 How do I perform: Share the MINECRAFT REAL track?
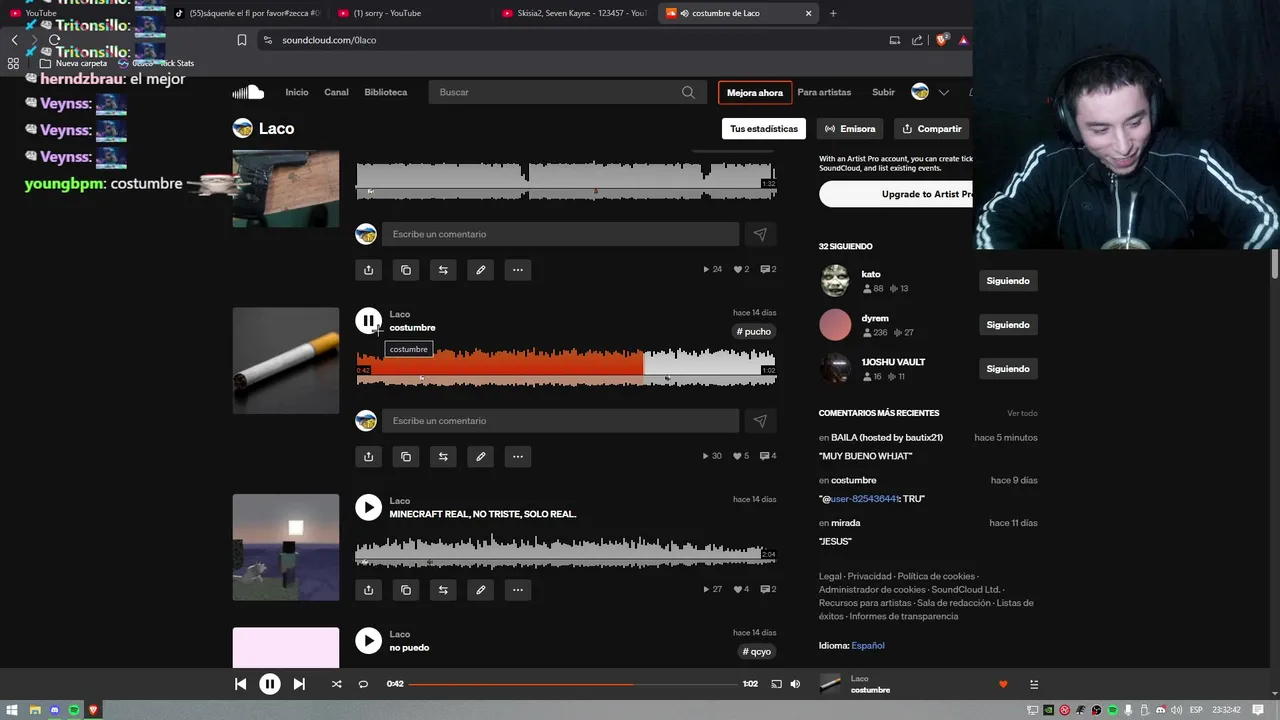coord(368,590)
